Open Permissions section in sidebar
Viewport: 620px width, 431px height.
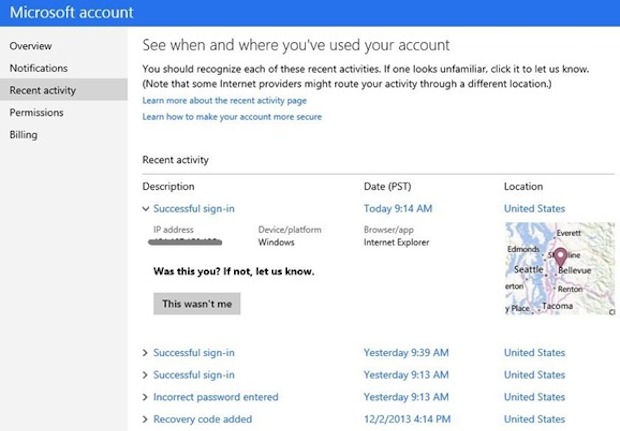(x=37, y=112)
